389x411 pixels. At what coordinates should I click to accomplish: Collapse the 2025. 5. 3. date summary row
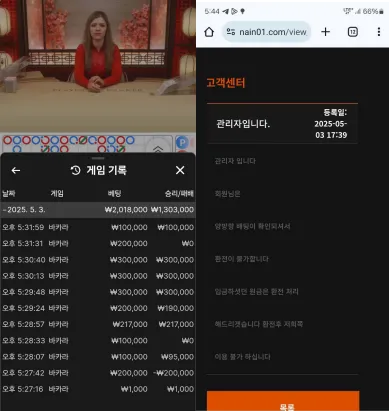click(98, 210)
